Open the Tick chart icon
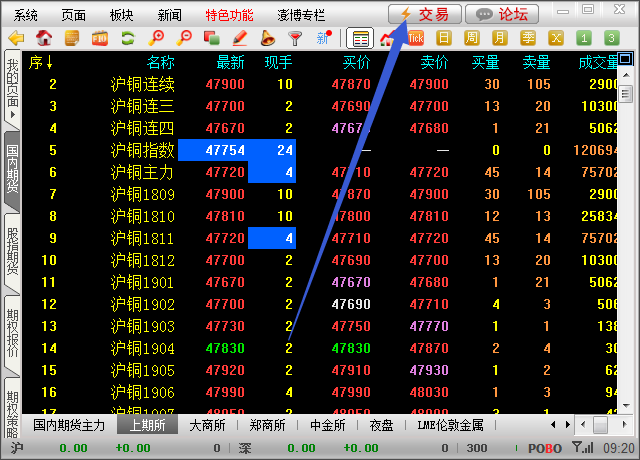Screen dimensions: 640x460 pyautogui.click(x=416, y=39)
